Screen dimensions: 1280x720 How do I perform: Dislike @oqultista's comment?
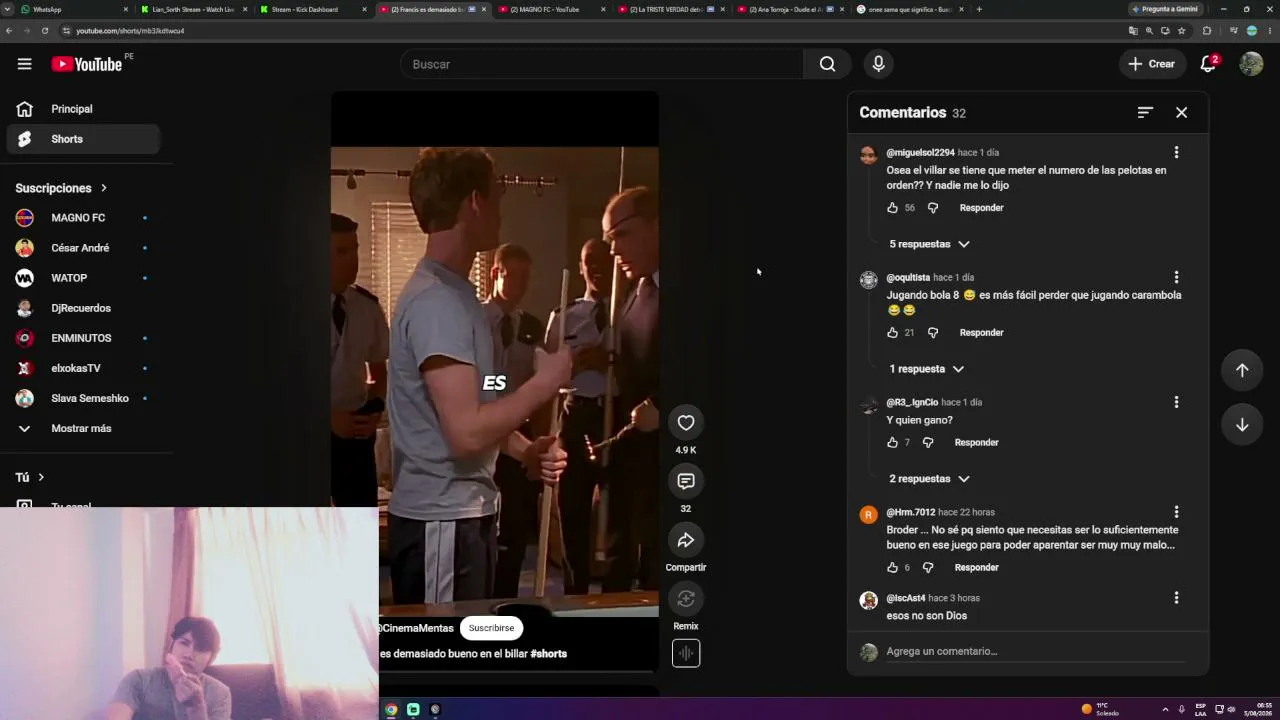coord(932,333)
